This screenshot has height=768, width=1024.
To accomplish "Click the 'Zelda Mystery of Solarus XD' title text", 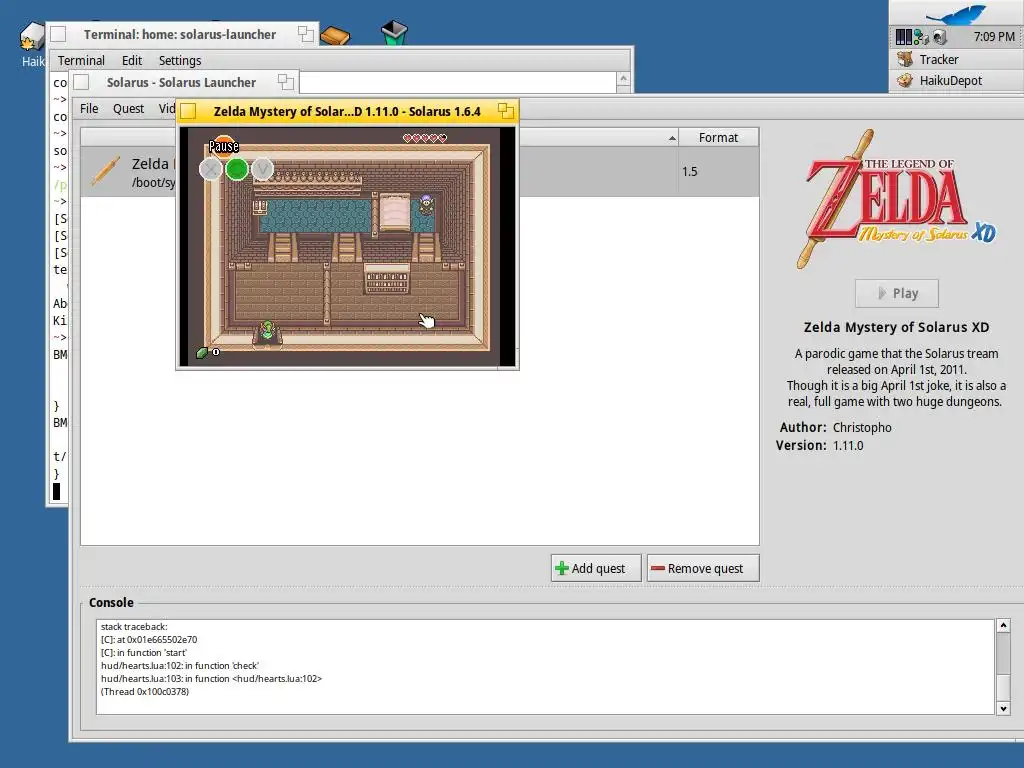I will [896, 327].
